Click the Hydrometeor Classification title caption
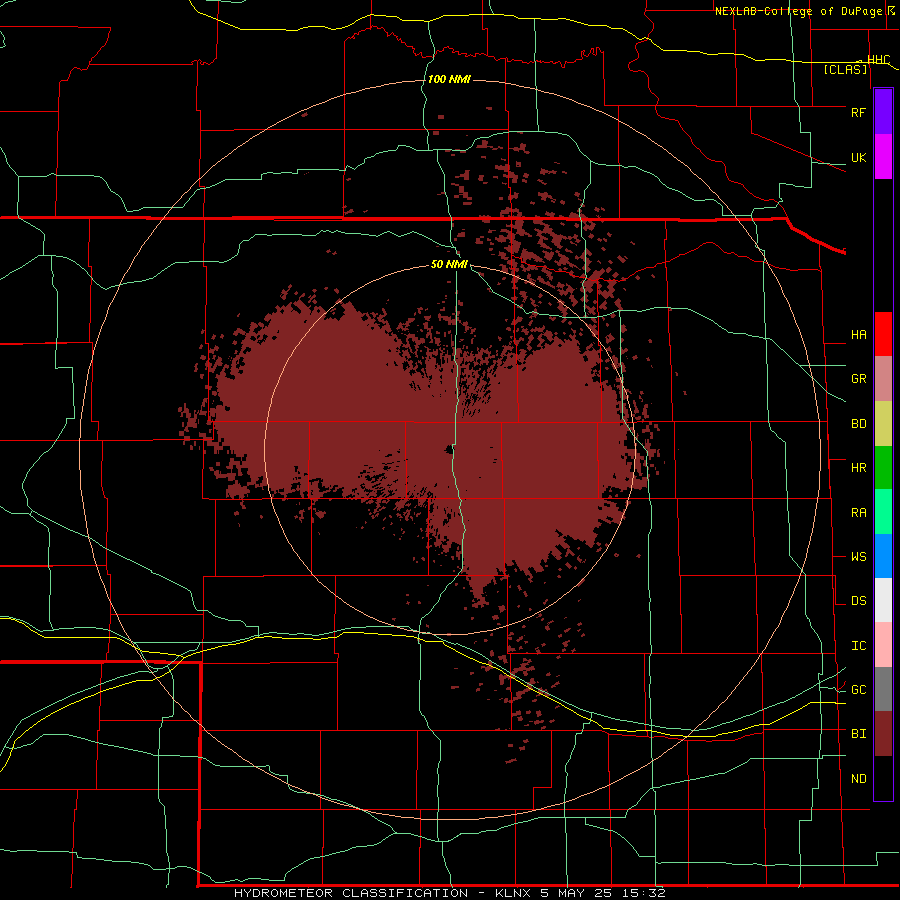 (x=449, y=893)
